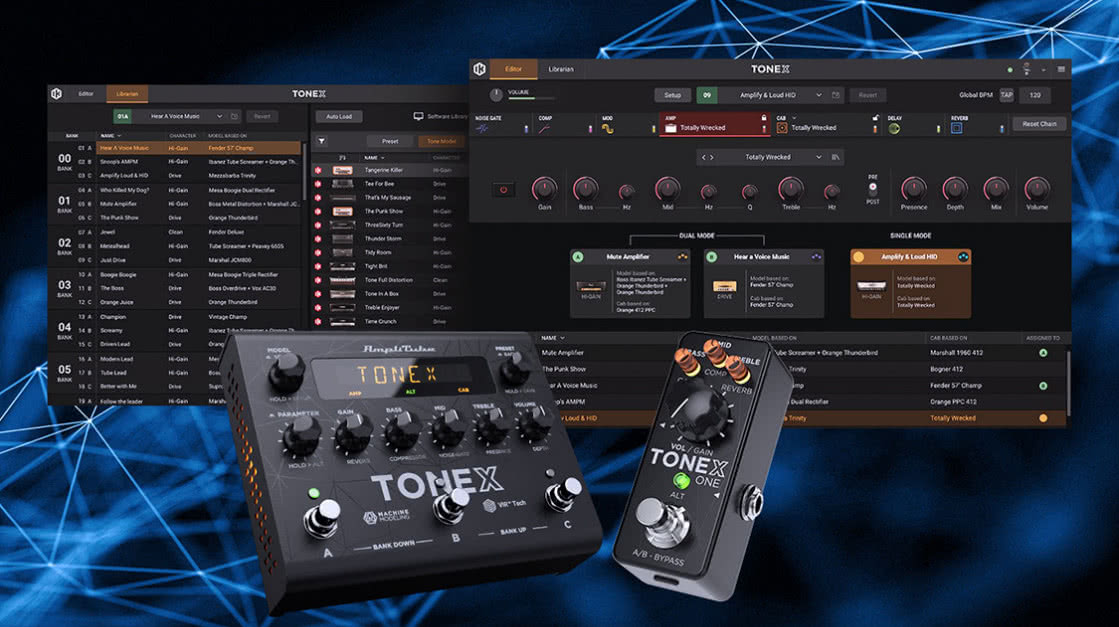
Task: Open the Mod effect block wave icon
Action: click(607, 128)
